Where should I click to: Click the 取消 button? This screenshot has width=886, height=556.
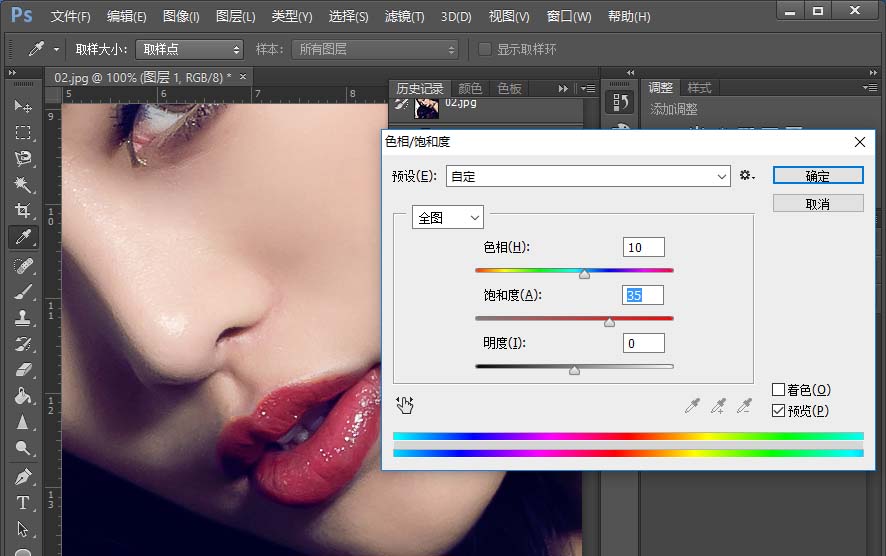[817, 203]
